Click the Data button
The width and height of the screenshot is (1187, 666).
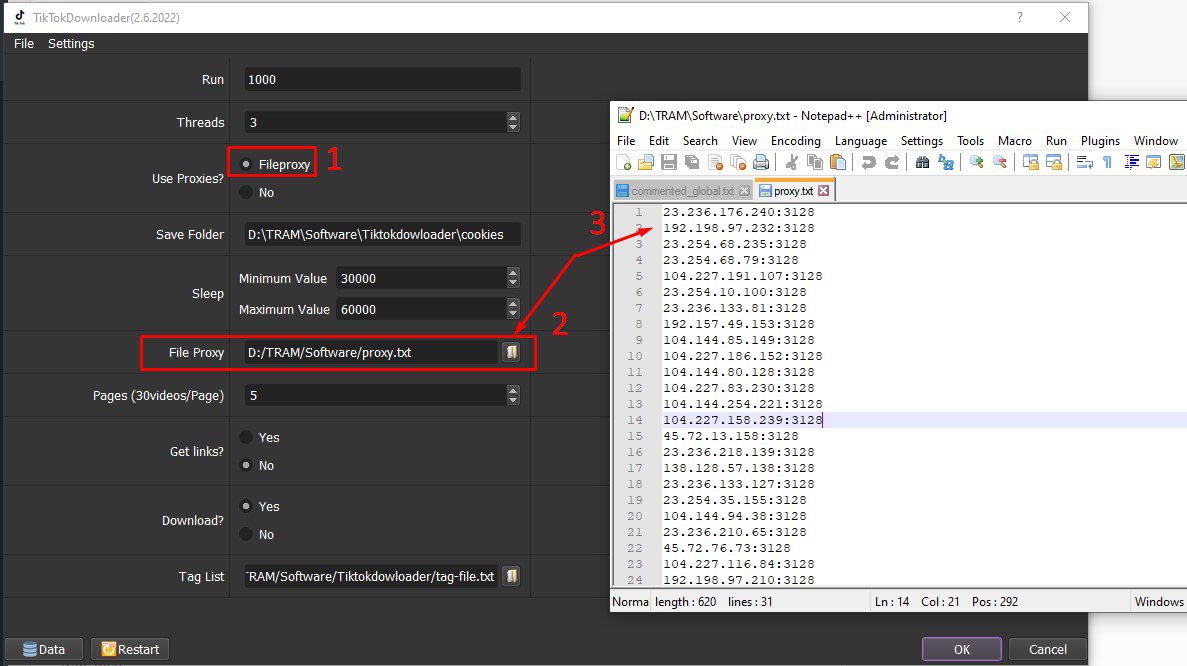[x=44, y=649]
